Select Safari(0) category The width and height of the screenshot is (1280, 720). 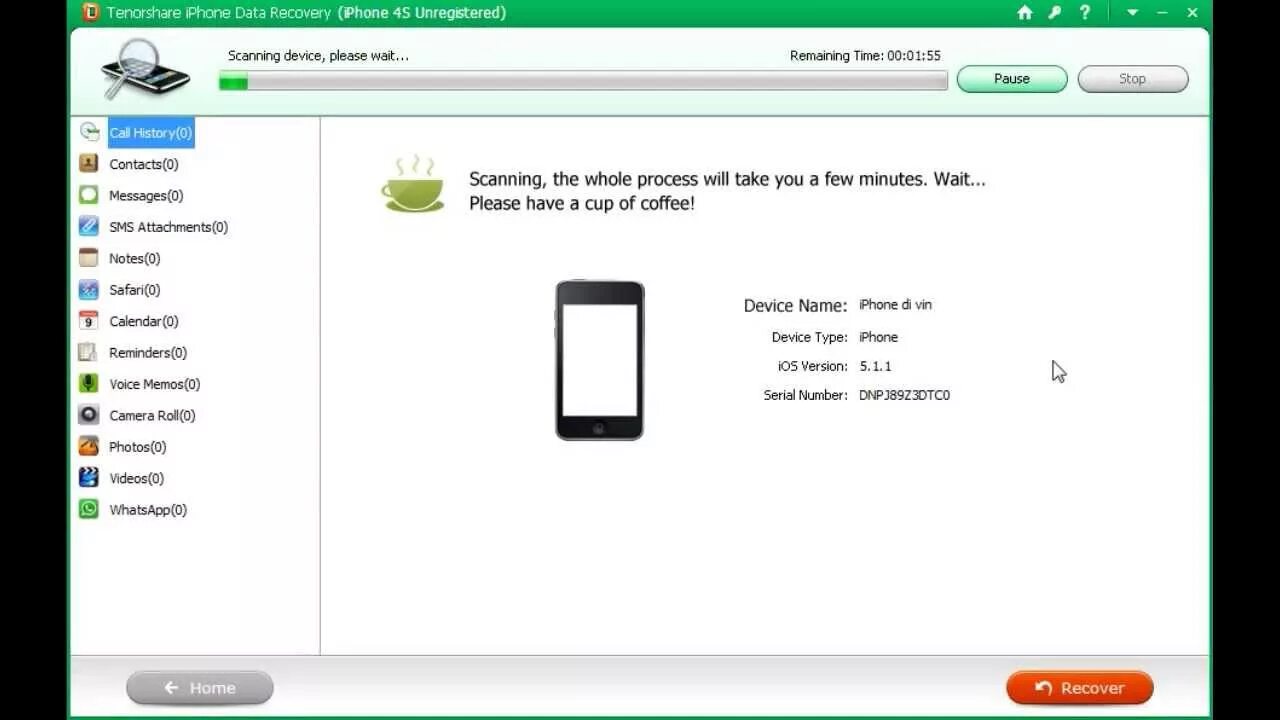[x=135, y=290]
